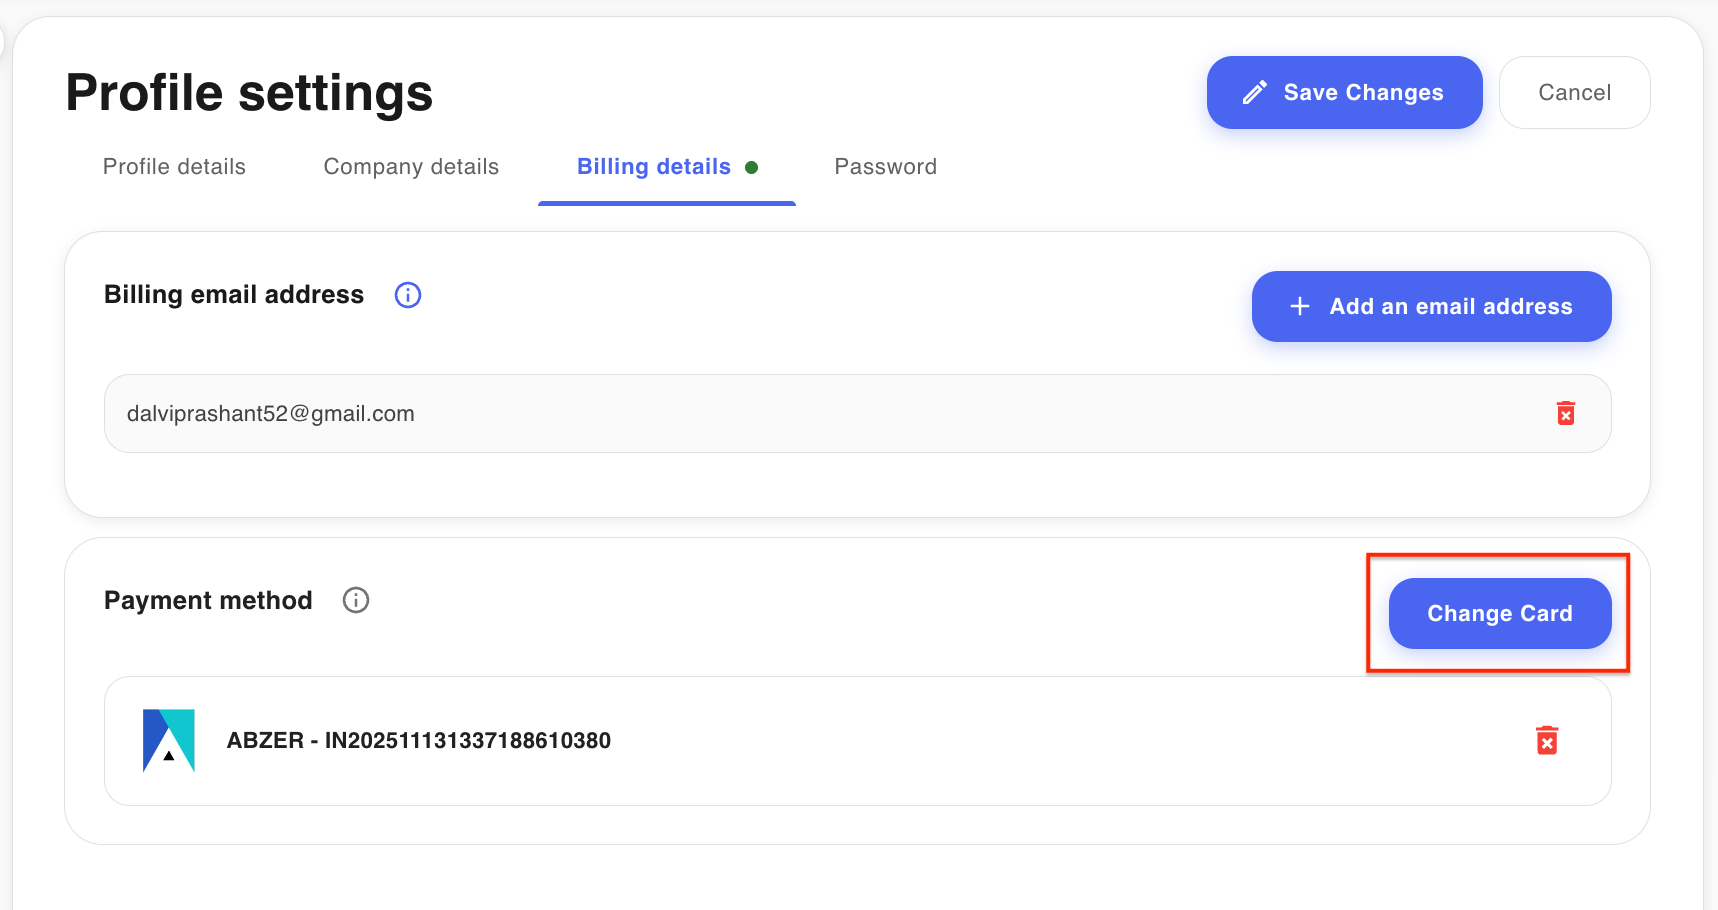Select the ABZER - IN202511131337188610380 payment text
Image resolution: width=1718 pixels, height=910 pixels.
(x=419, y=741)
